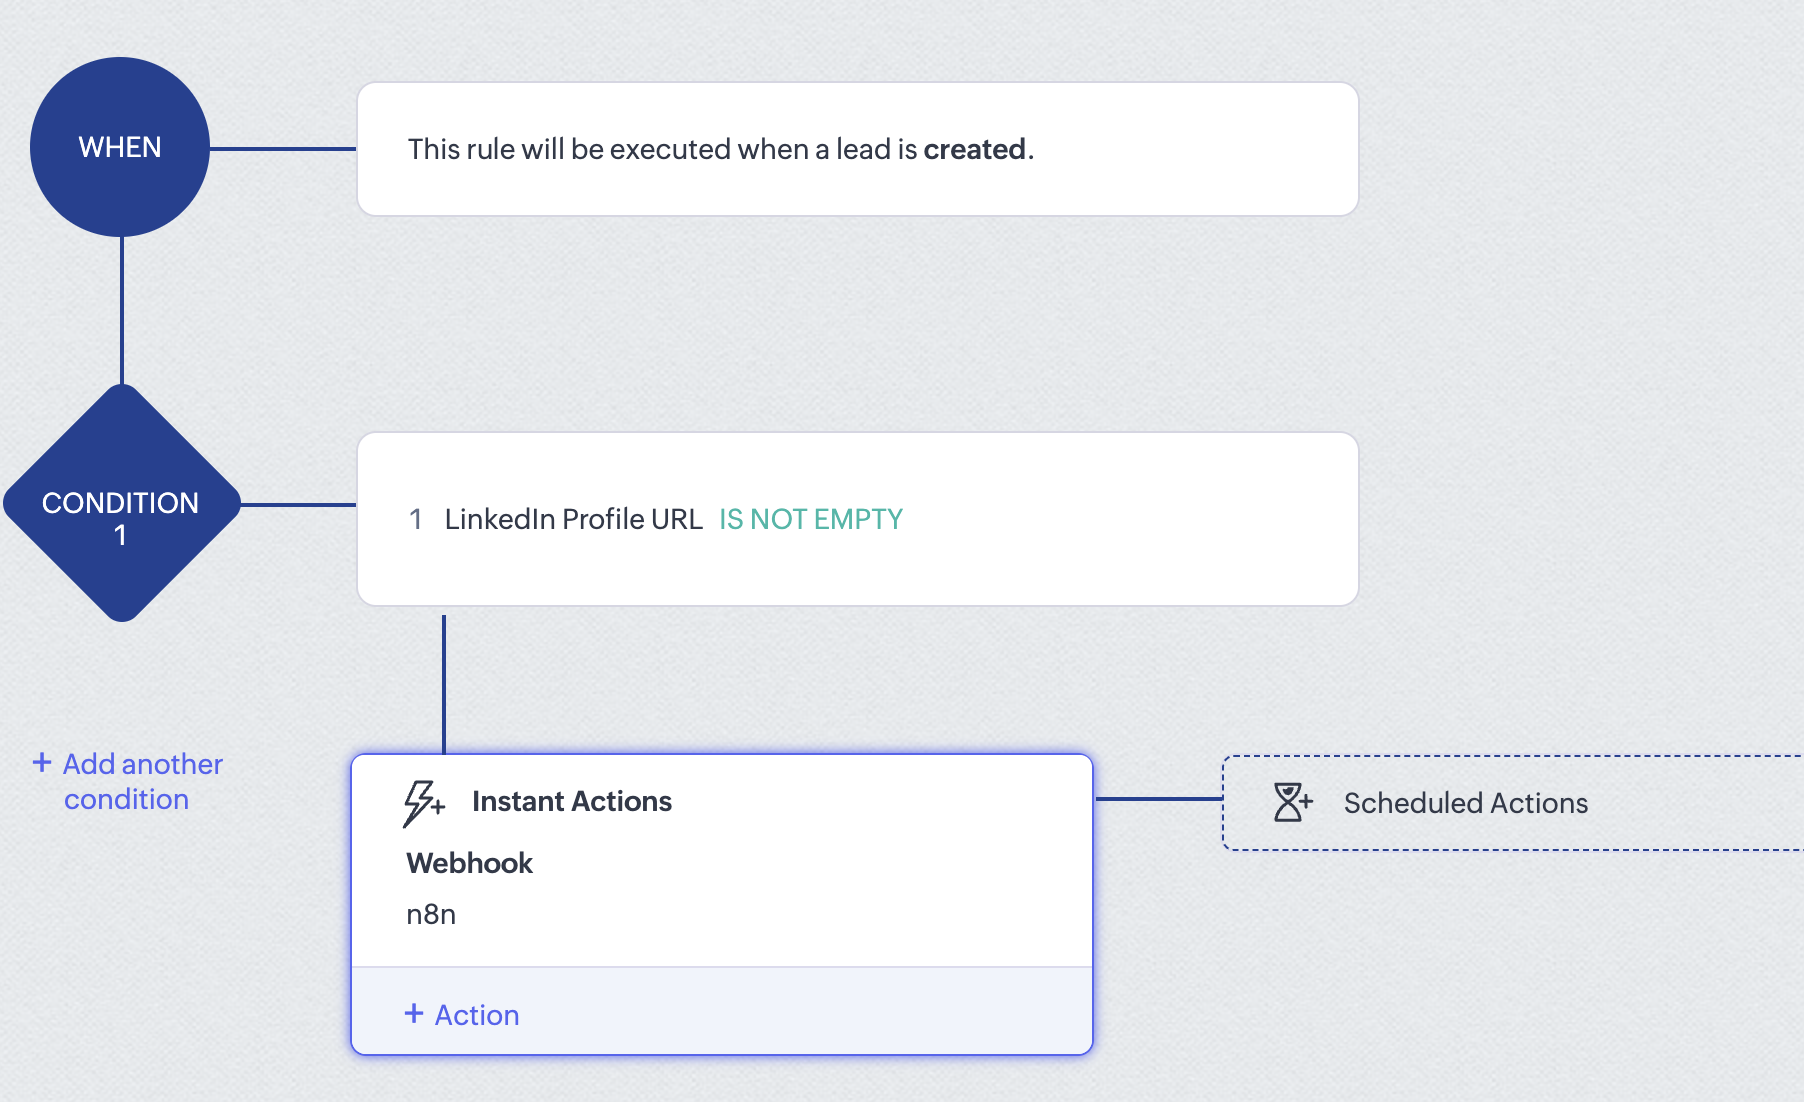This screenshot has width=1804, height=1102.
Task: Click the Instant Actions lightning bolt icon
Action: click(x=422, y=803)
